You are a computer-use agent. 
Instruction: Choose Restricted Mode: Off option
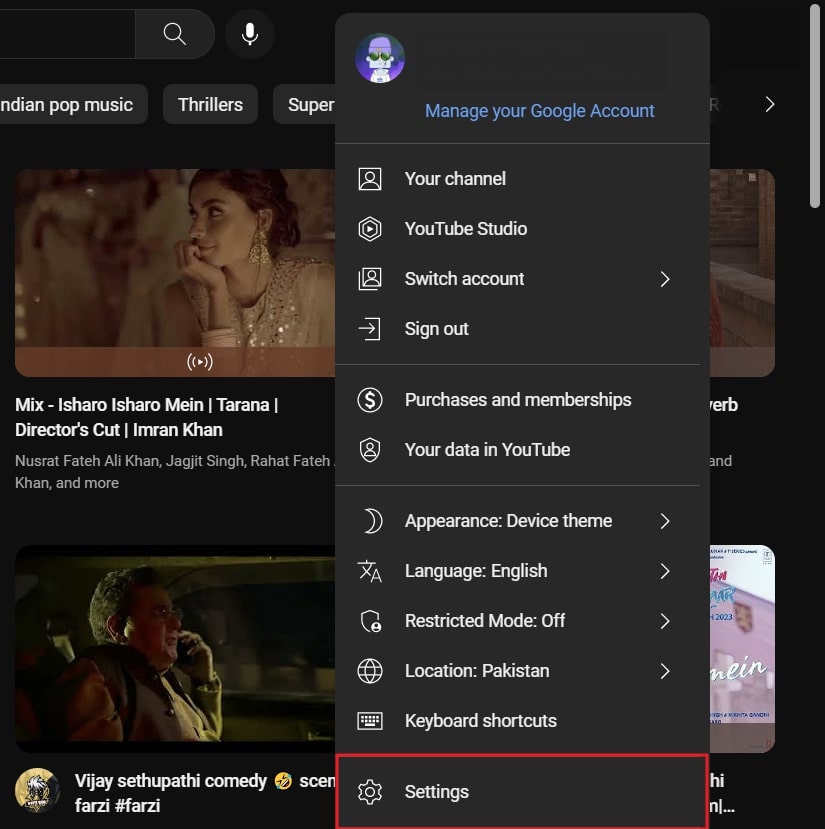click(522, 621)
